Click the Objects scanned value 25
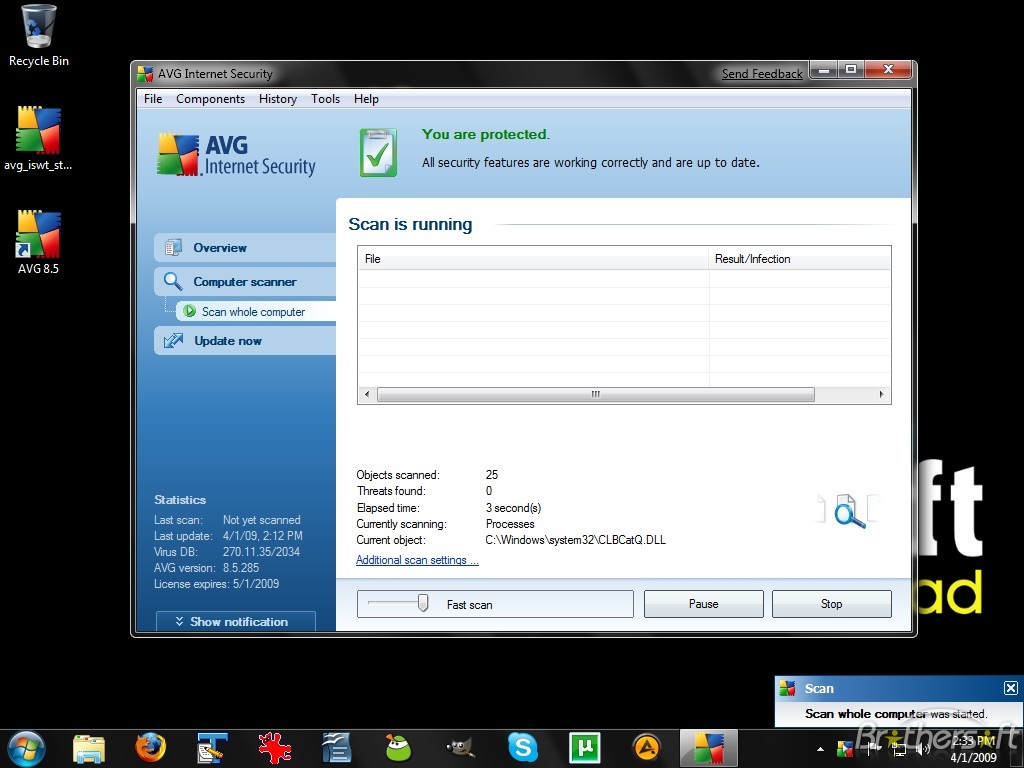The image size is (1024, 768). click(492, 475)
